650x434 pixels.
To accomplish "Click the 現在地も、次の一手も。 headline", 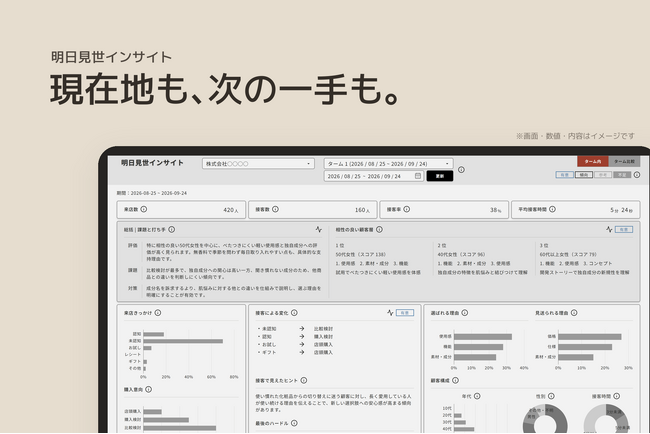I will [226, 89].
